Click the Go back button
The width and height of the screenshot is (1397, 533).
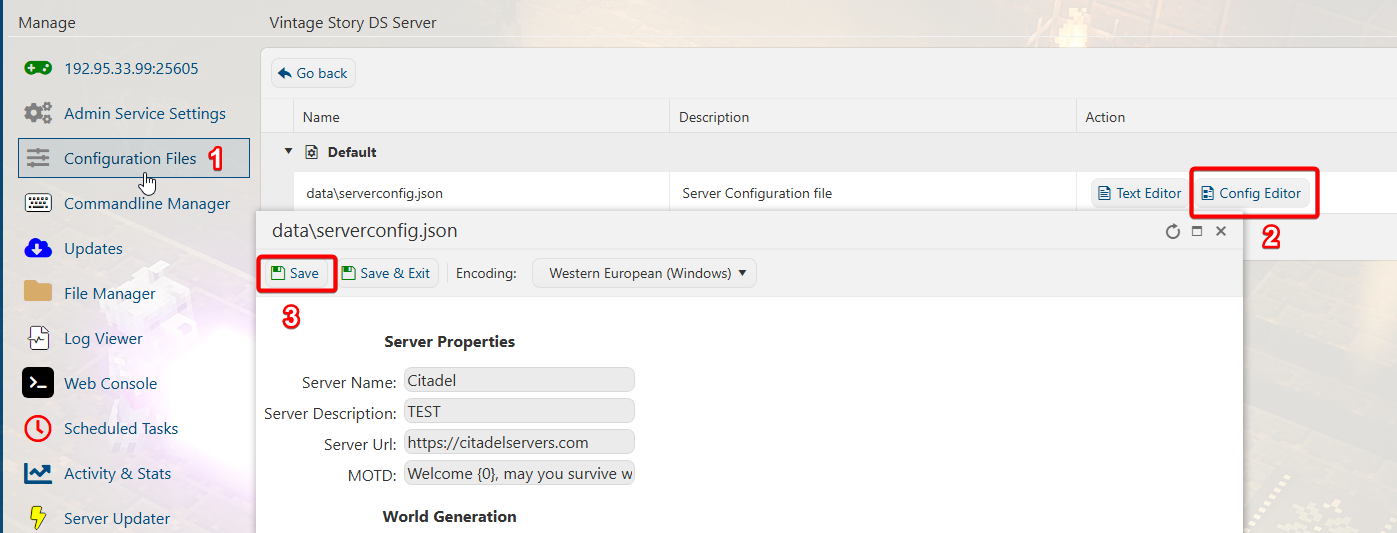pyautogui.click(x=313, y=73)
